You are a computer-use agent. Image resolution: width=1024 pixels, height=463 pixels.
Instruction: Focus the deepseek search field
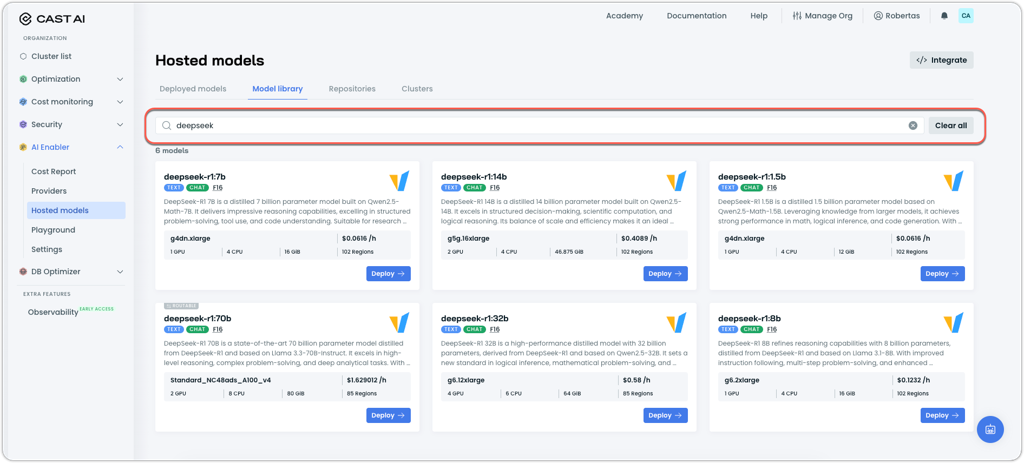[539, 125]
